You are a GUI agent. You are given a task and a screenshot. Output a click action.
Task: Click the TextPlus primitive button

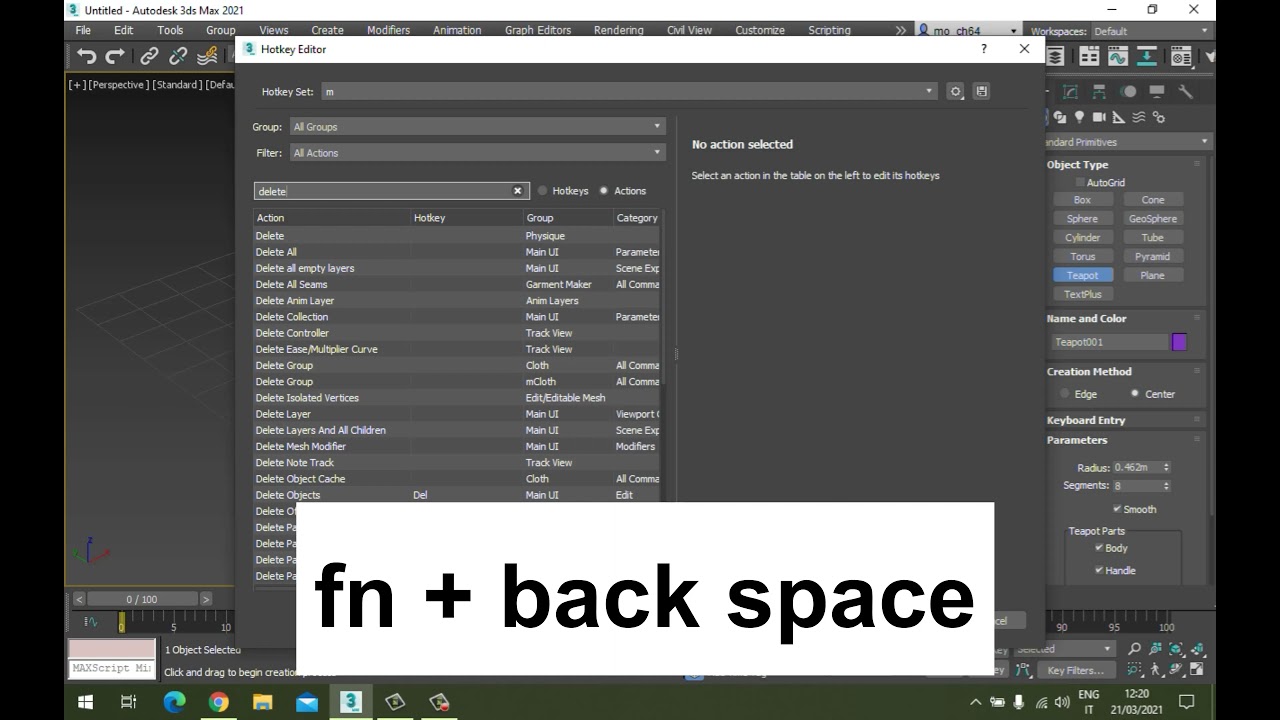[1082, 295]
